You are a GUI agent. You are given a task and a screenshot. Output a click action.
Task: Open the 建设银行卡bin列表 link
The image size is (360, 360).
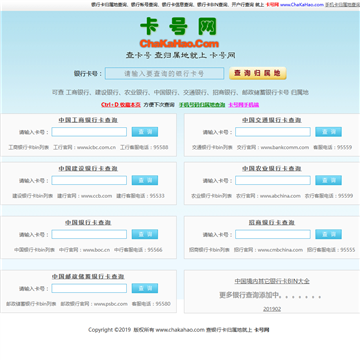coord(33,196)
